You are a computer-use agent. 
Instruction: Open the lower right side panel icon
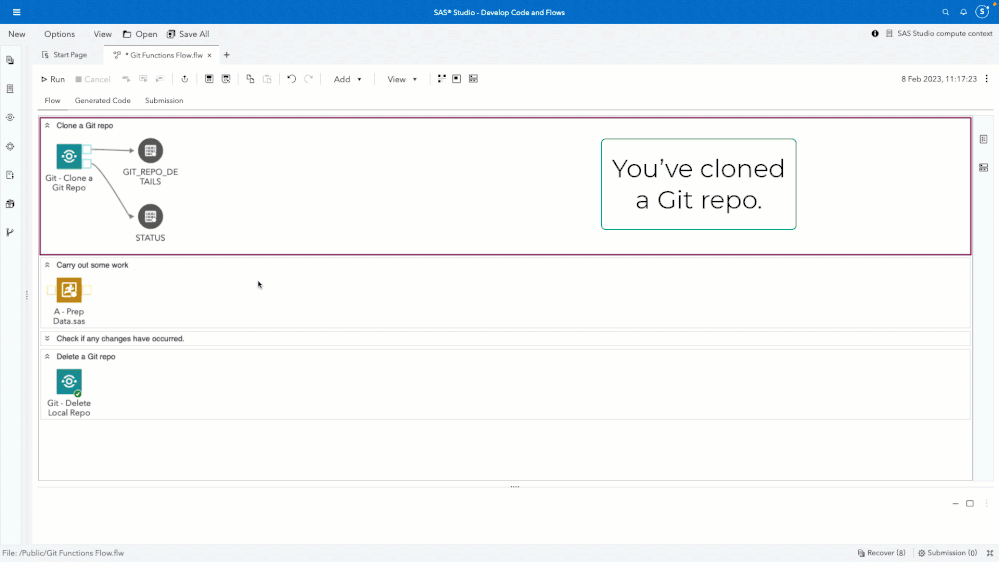(984, 168)
